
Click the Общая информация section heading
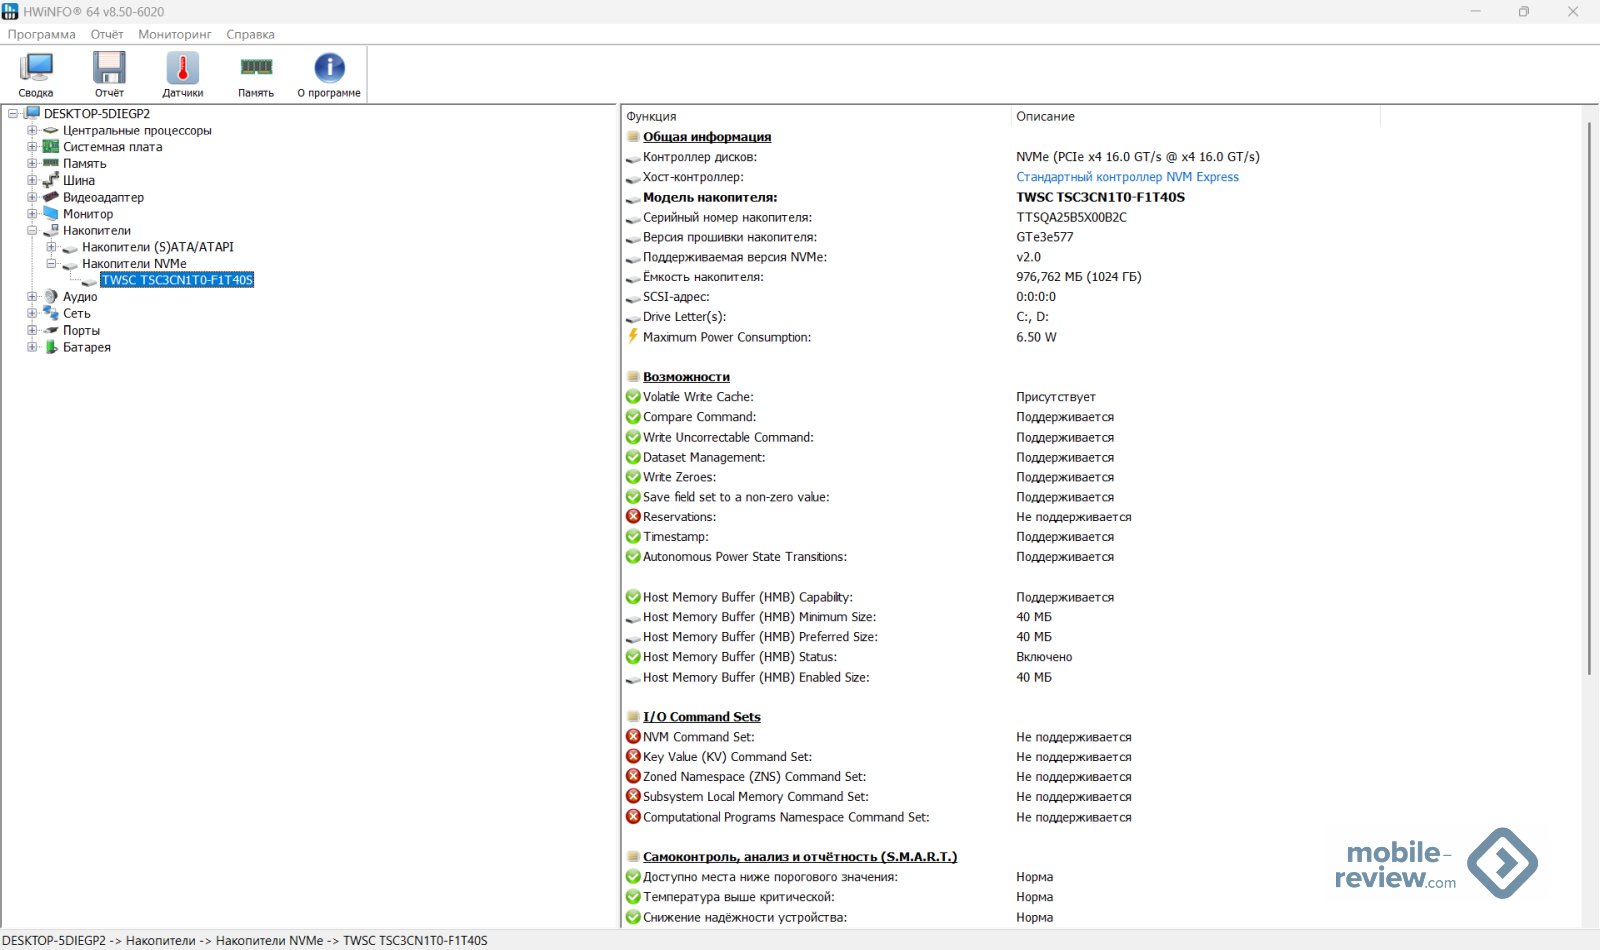click(707, 137)
